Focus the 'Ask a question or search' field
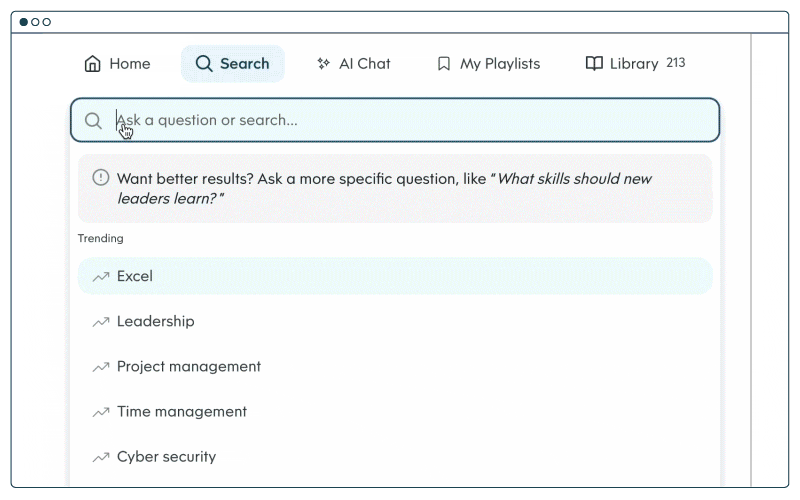 point(400,121)
